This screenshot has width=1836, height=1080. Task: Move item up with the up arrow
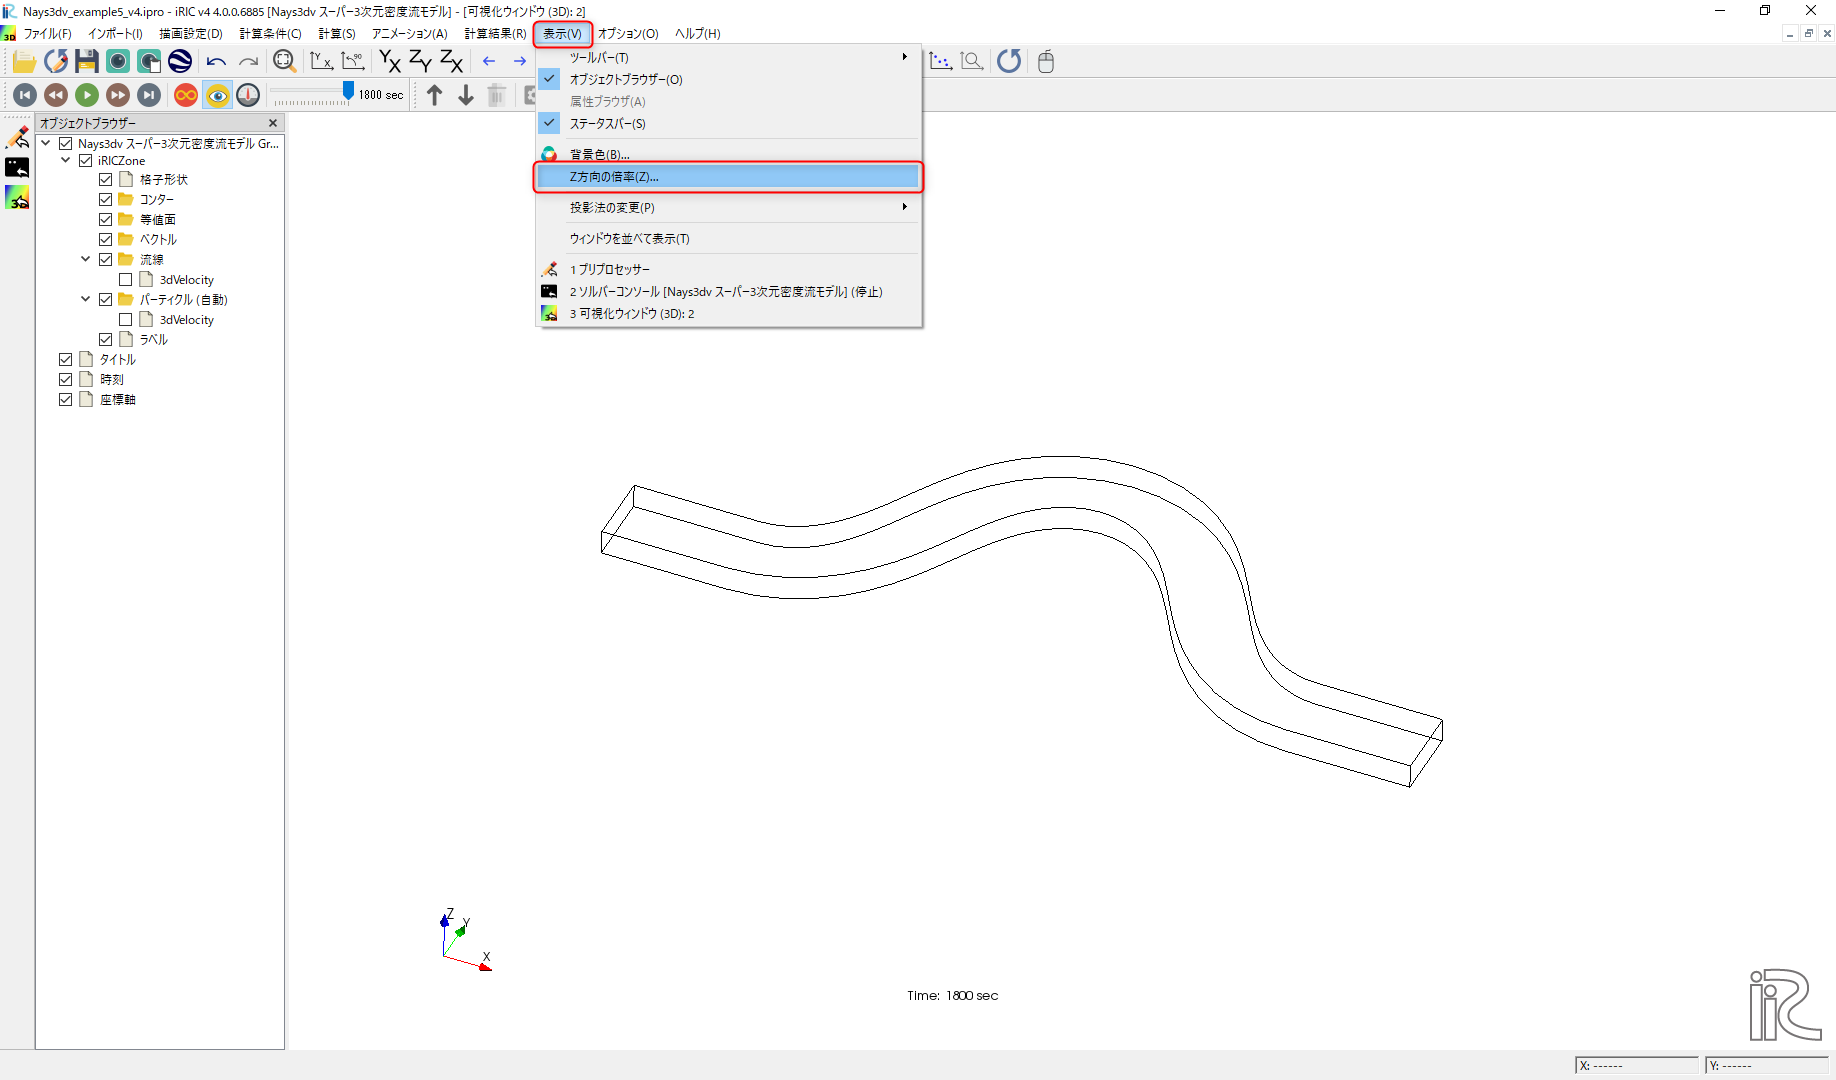434,95
